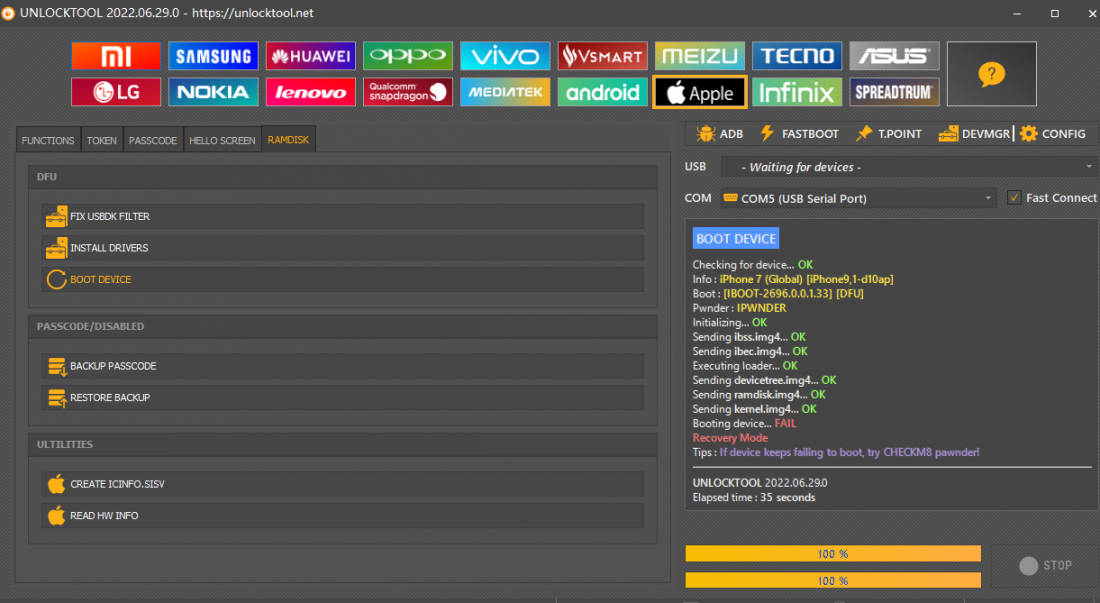Select the HELLO SCREEN tab
The image size is (1100, 603).
222,140
